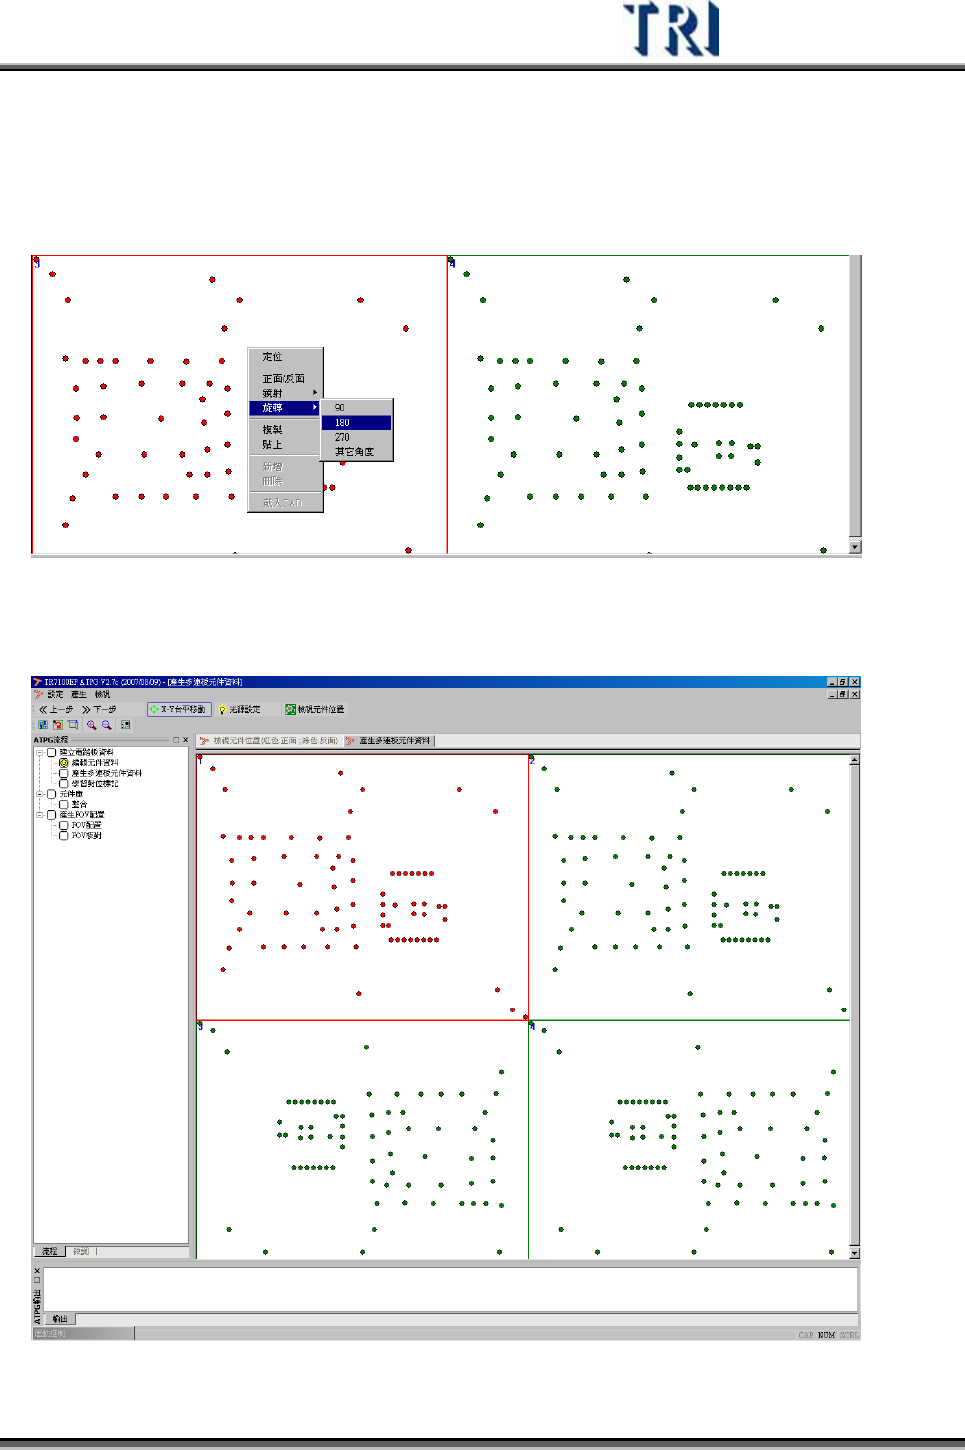Click the application icon in the title bar
Screen dimensions: 965x1450
point(38,682)
